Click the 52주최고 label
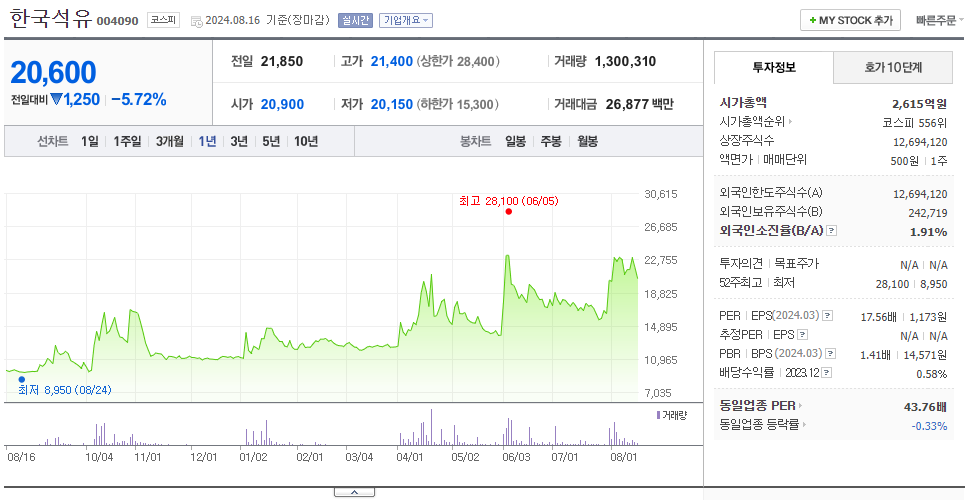The height and width of the screenshot is (500, 968). [740, 283]
